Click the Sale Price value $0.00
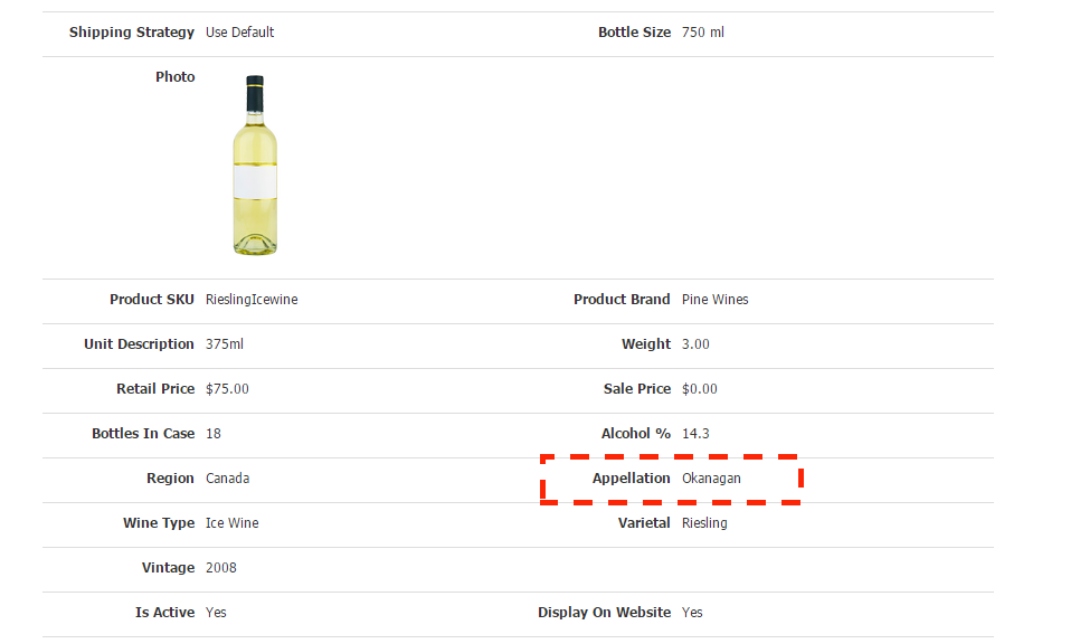1080x640 pixels. click(699, 388)
